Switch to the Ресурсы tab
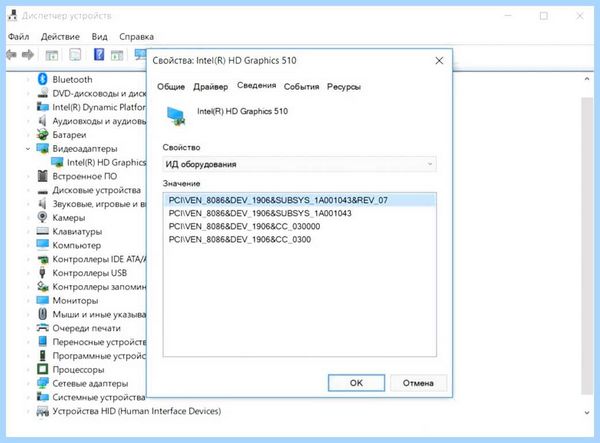The width and height of the screenshot is (600, 443). click(x=344, y=87)
